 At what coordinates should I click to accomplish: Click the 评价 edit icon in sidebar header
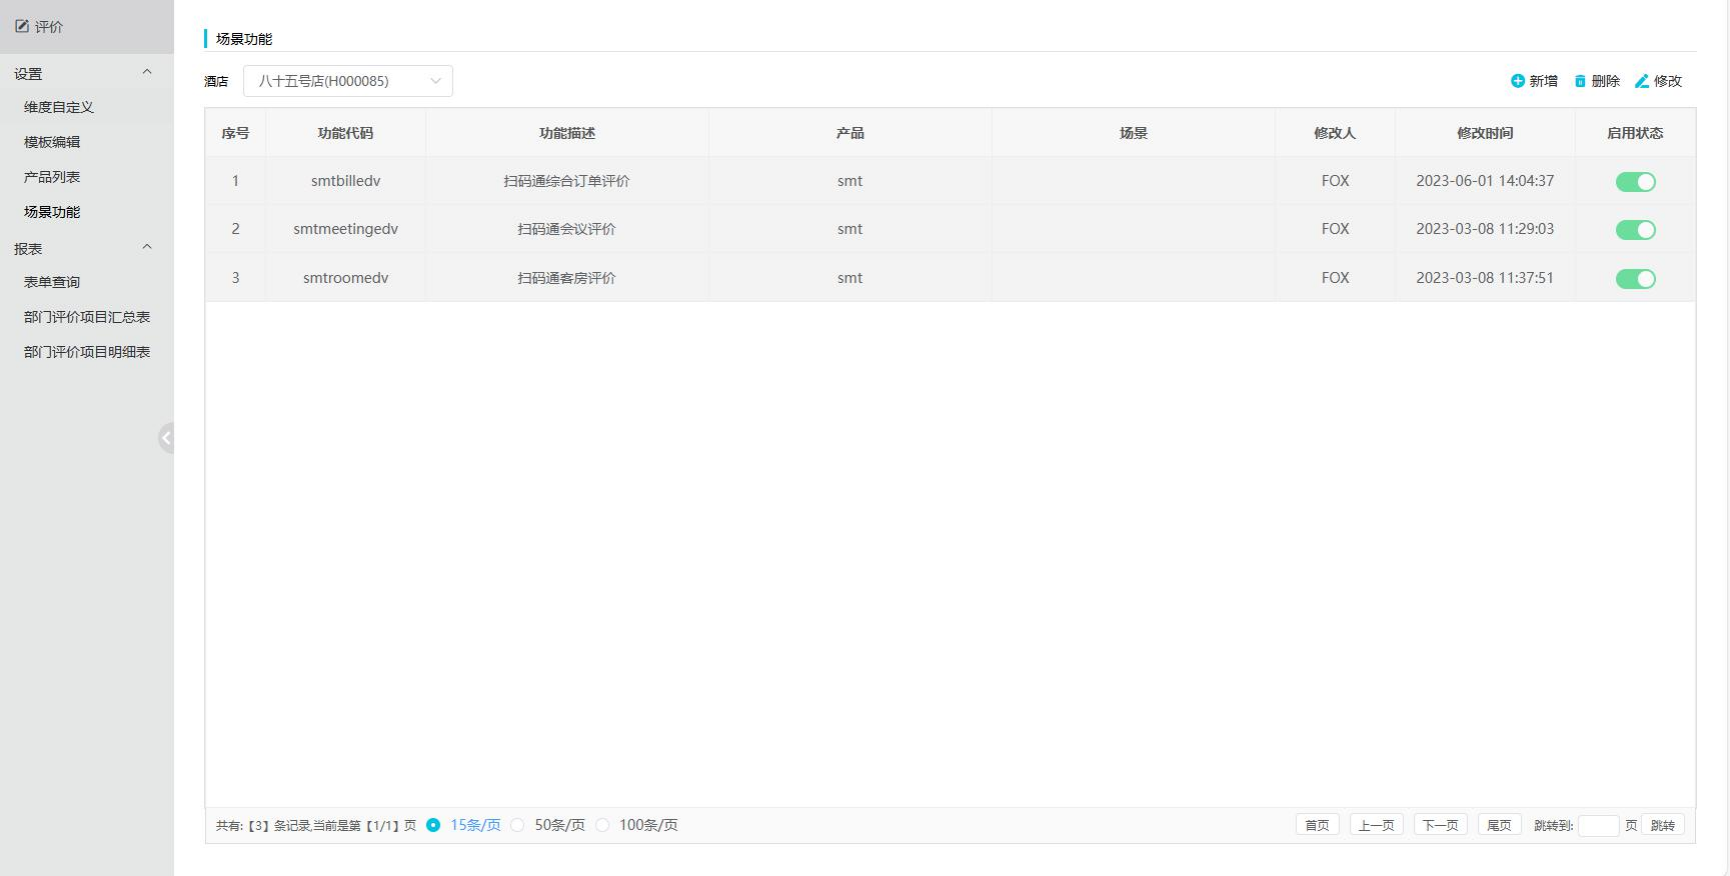pyautogui.click(x=22, y=26)
